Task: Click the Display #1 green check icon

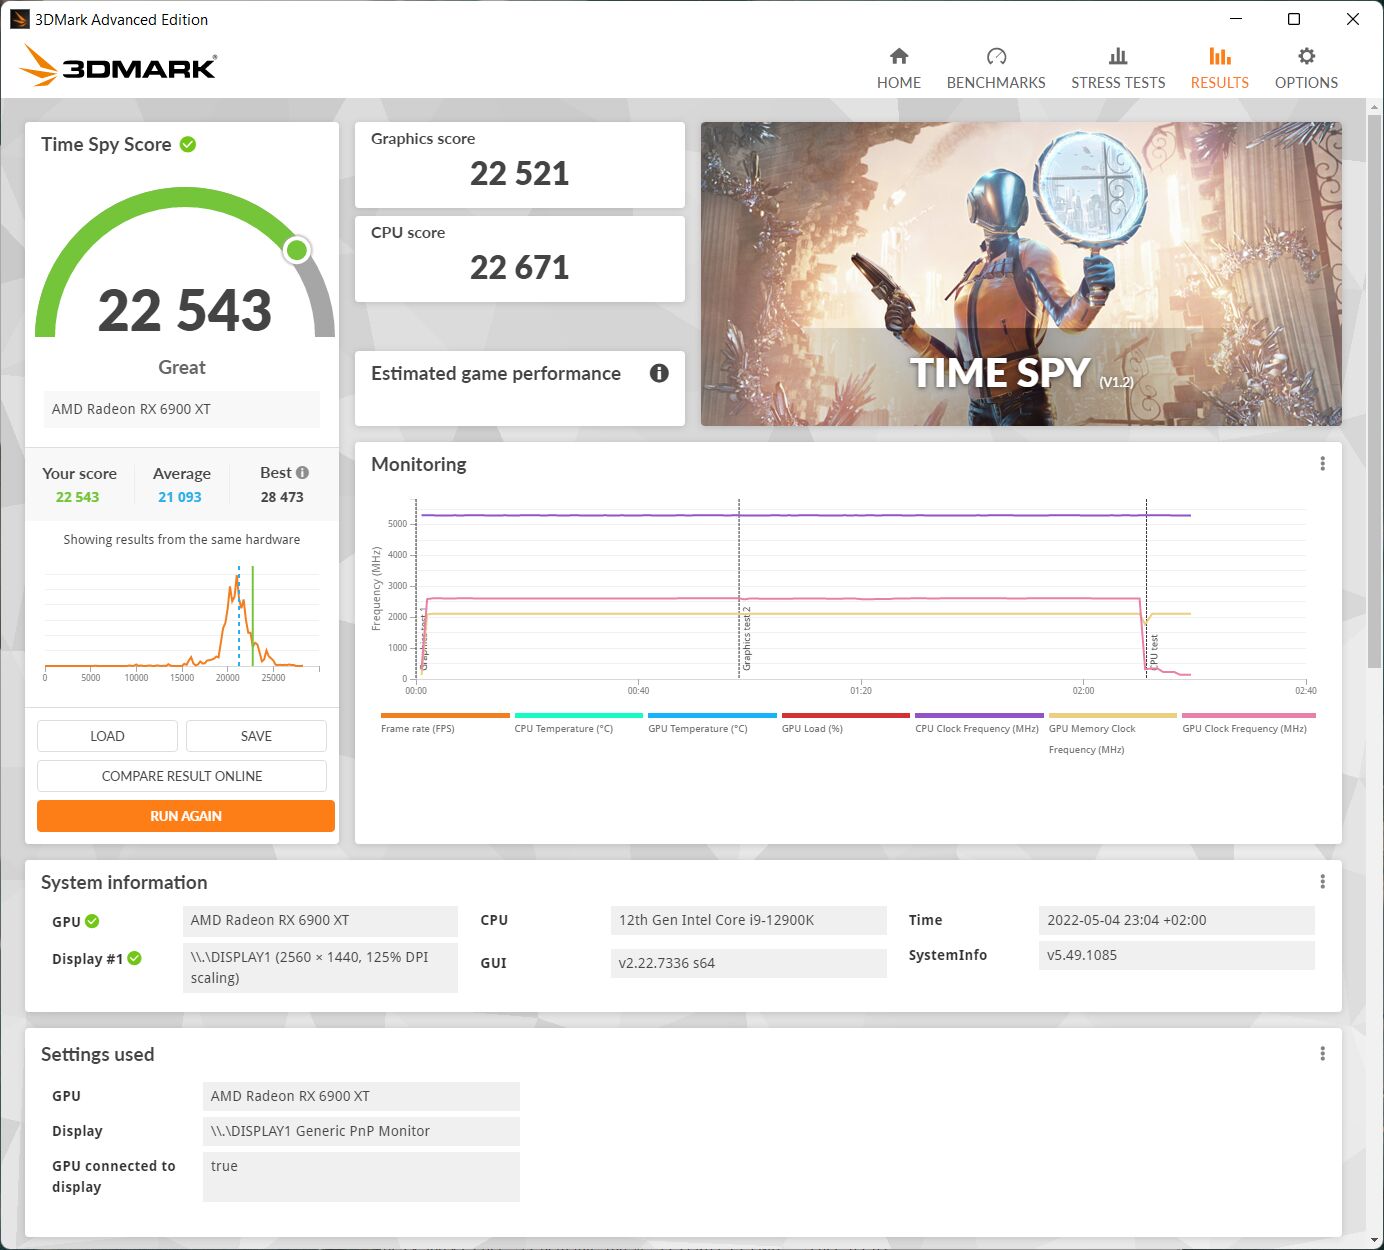Action: pyautogui.click(x=134, y=958)
